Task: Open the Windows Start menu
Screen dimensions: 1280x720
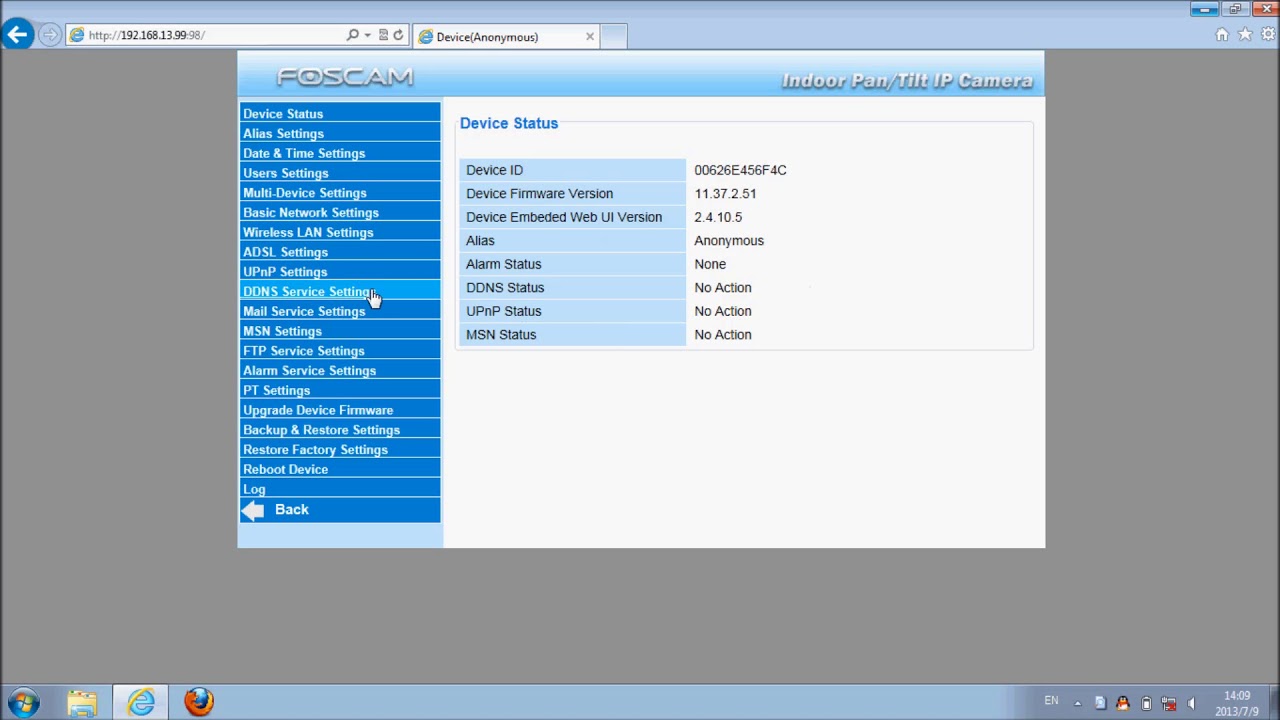Action: (x=24, y=702)
